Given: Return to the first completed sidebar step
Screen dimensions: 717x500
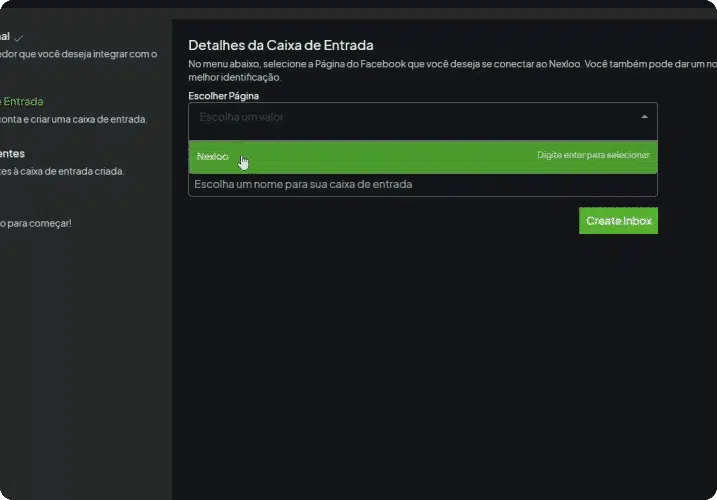Looking at the screenshot, I should [x=5, y=37].
